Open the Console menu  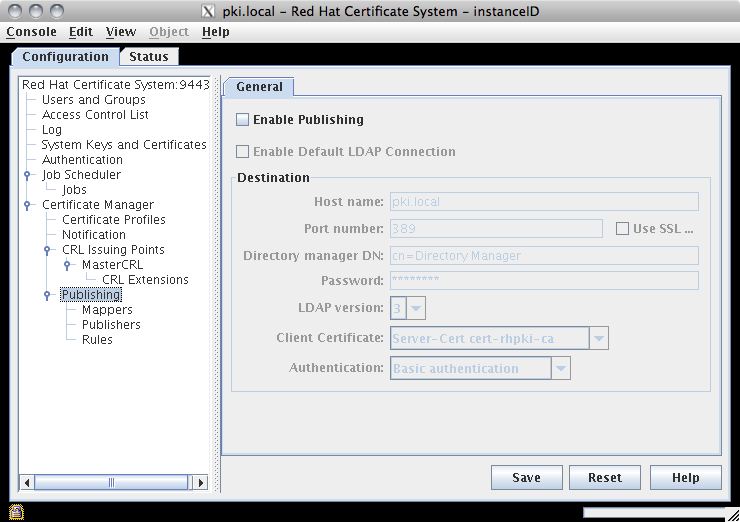31,32
